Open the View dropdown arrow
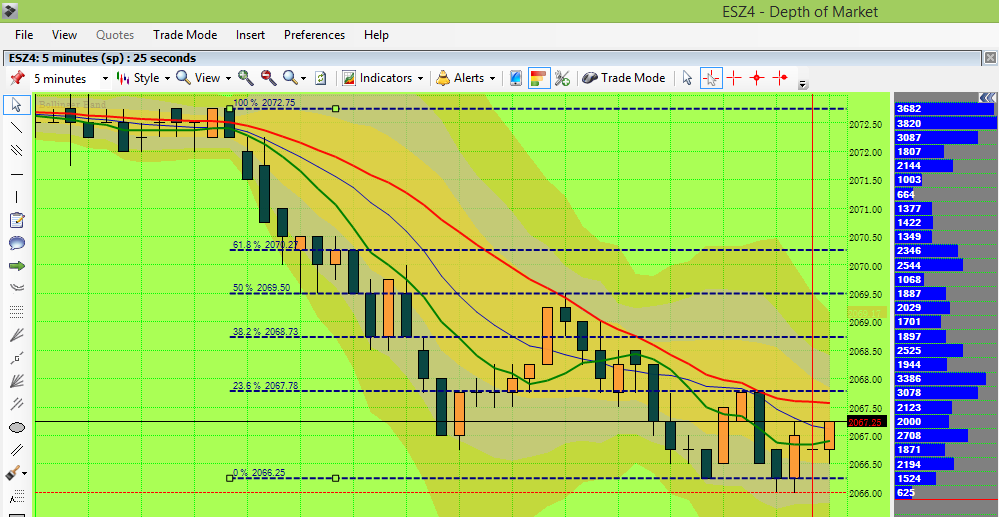 228,78
